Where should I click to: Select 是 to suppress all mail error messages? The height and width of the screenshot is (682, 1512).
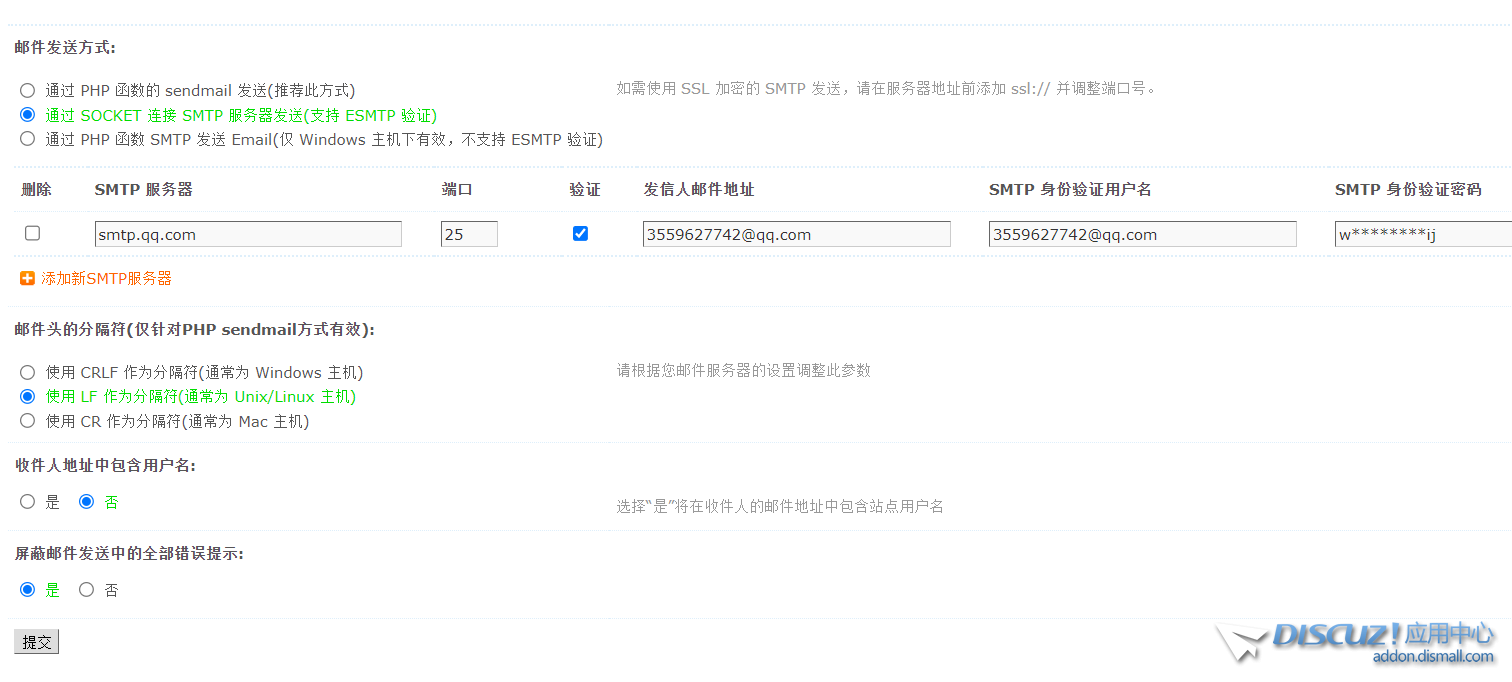pyautogui.click(x=27, y=590)
